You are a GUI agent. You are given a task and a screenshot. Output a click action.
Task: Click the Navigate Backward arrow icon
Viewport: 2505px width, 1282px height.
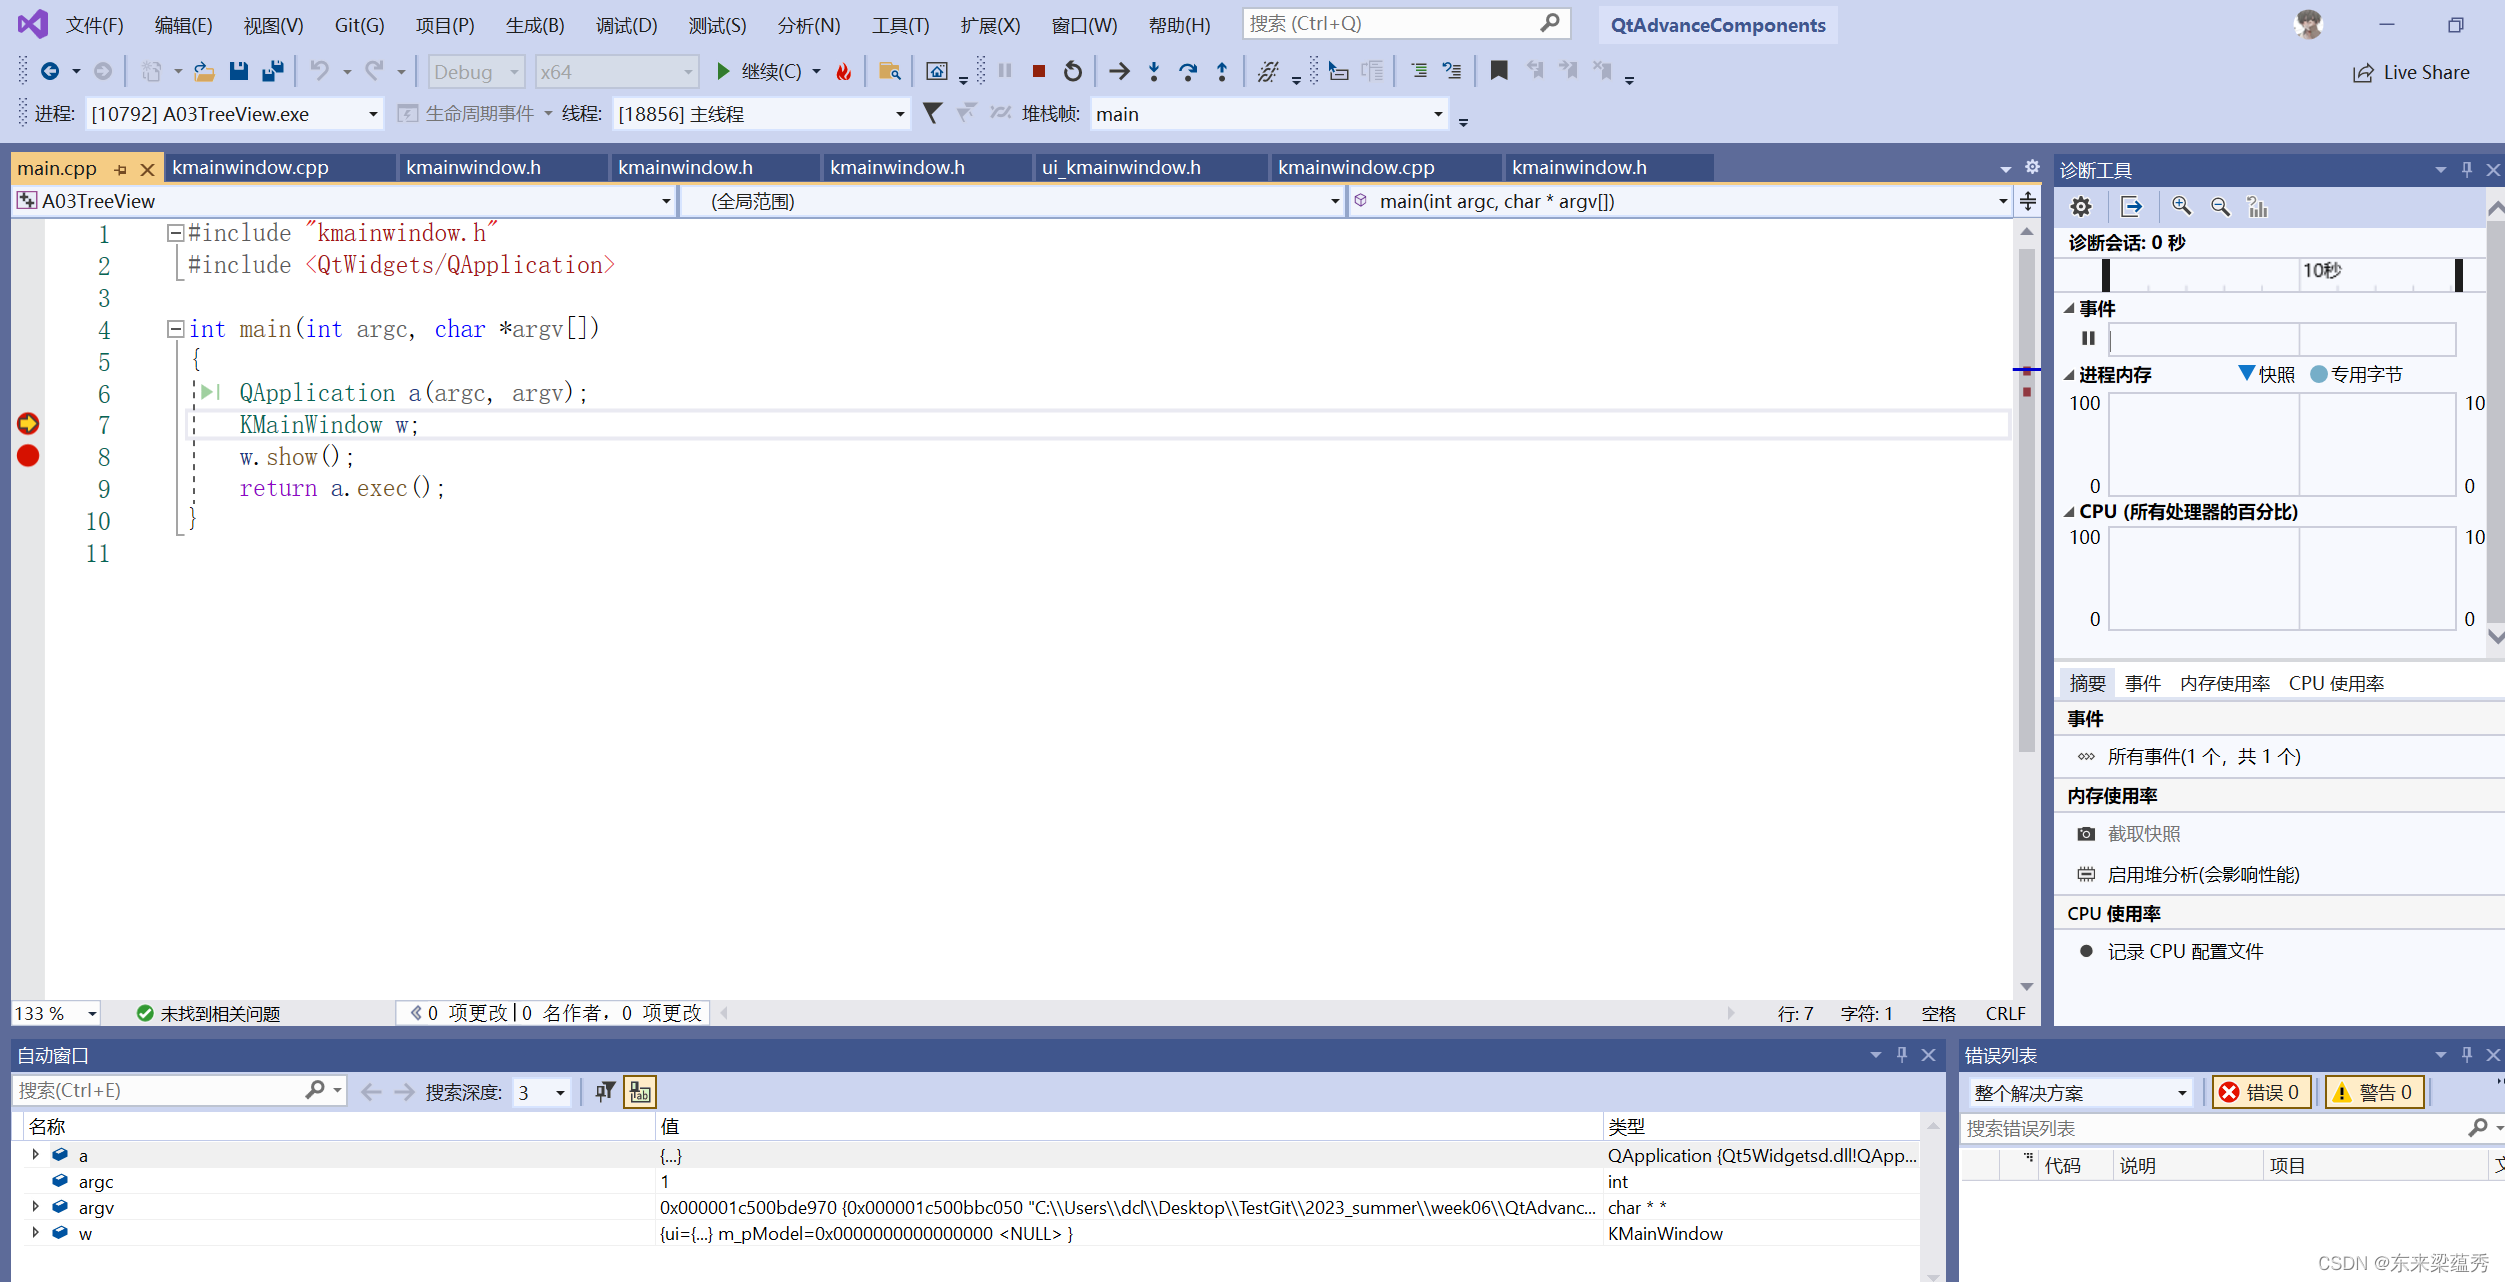49,71
